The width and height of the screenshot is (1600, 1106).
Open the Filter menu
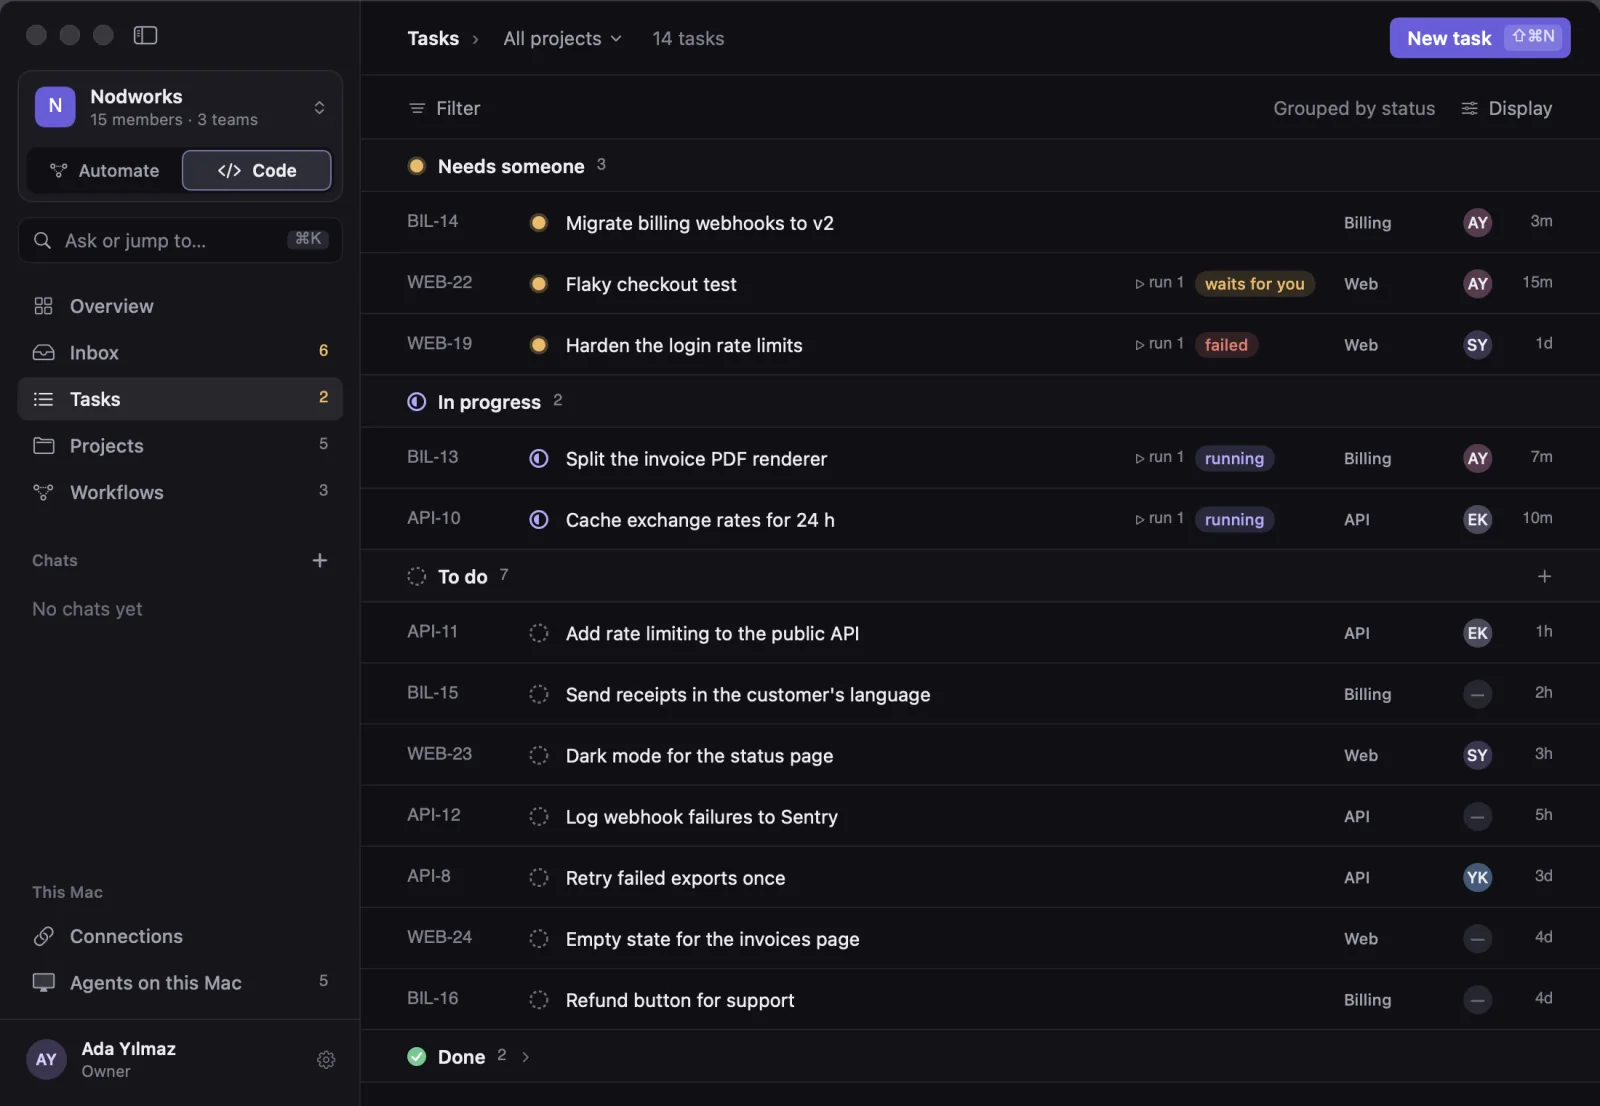pos(444,108)
